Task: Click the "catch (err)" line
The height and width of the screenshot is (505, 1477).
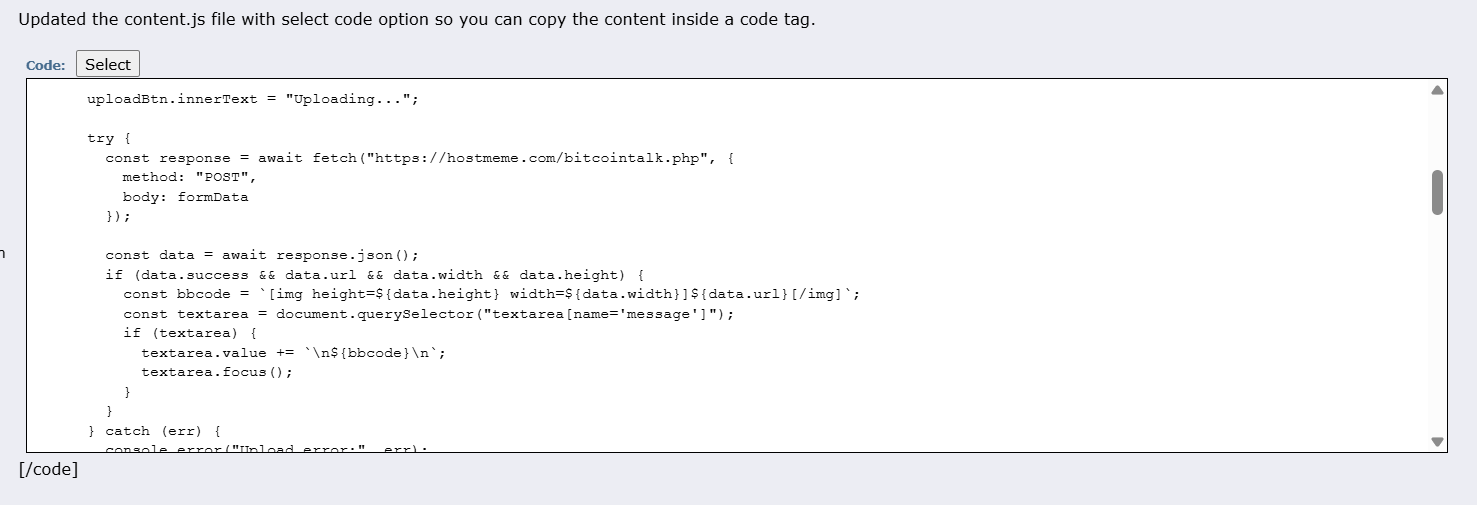Action: click(154, 431)
